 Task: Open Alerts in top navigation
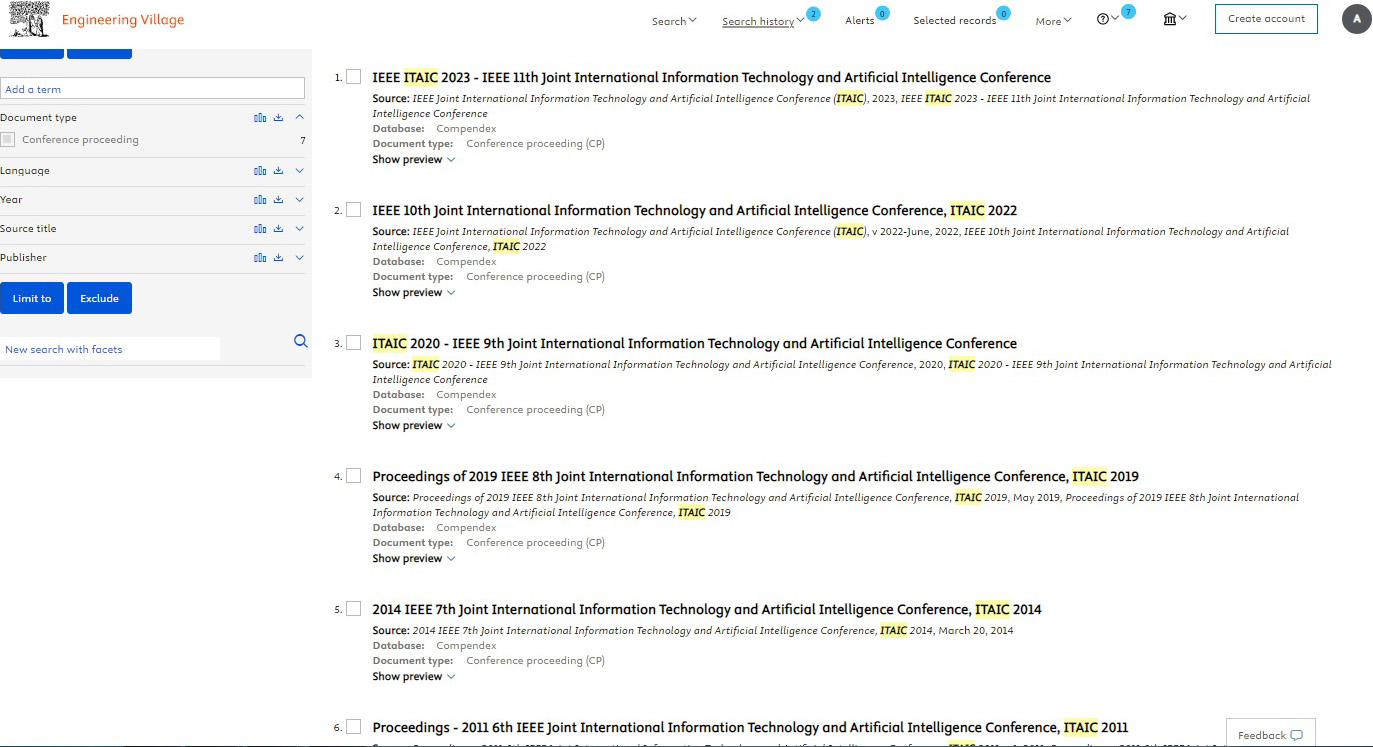(x=860, y=21)
